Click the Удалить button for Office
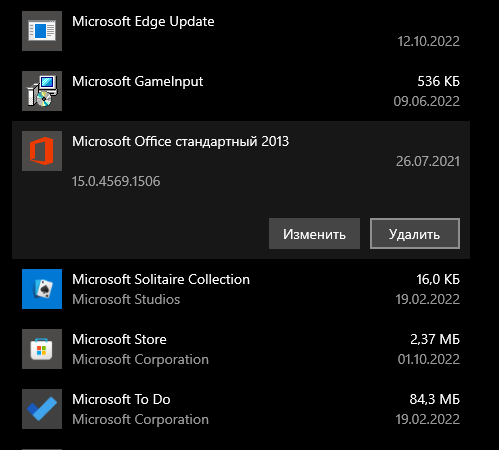The width and height of the screenshot is (499, 450). [x=415, y=234]
